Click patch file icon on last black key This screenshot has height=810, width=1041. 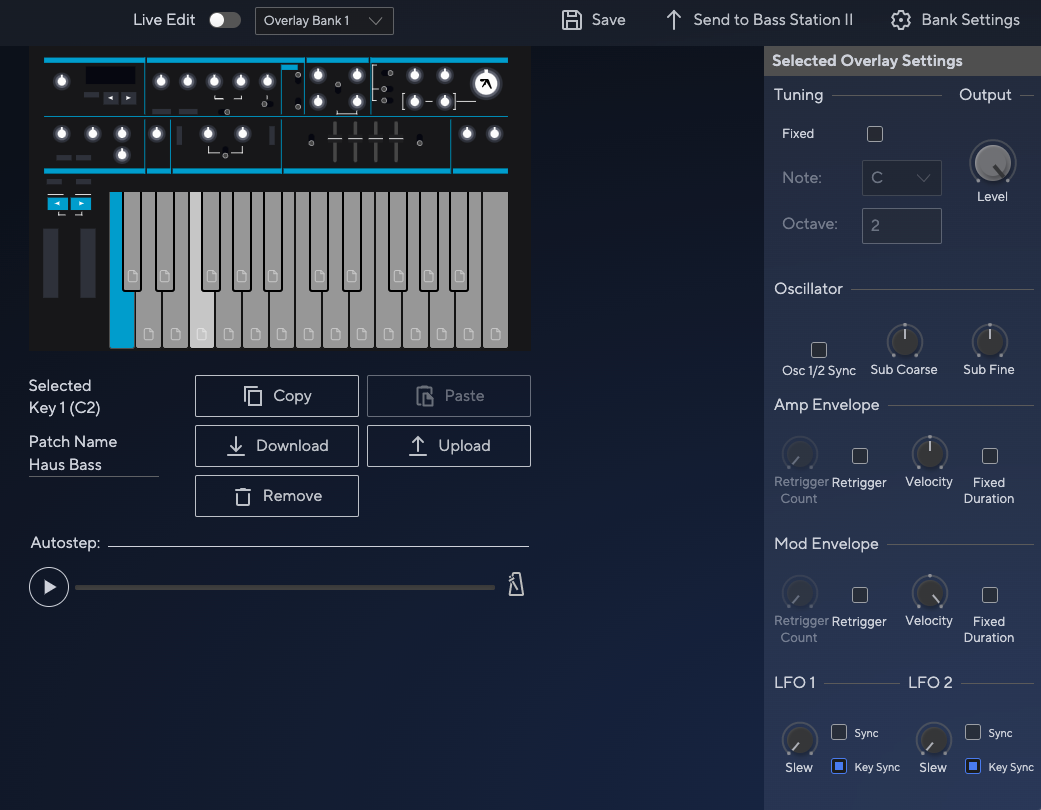coord(459,276)
